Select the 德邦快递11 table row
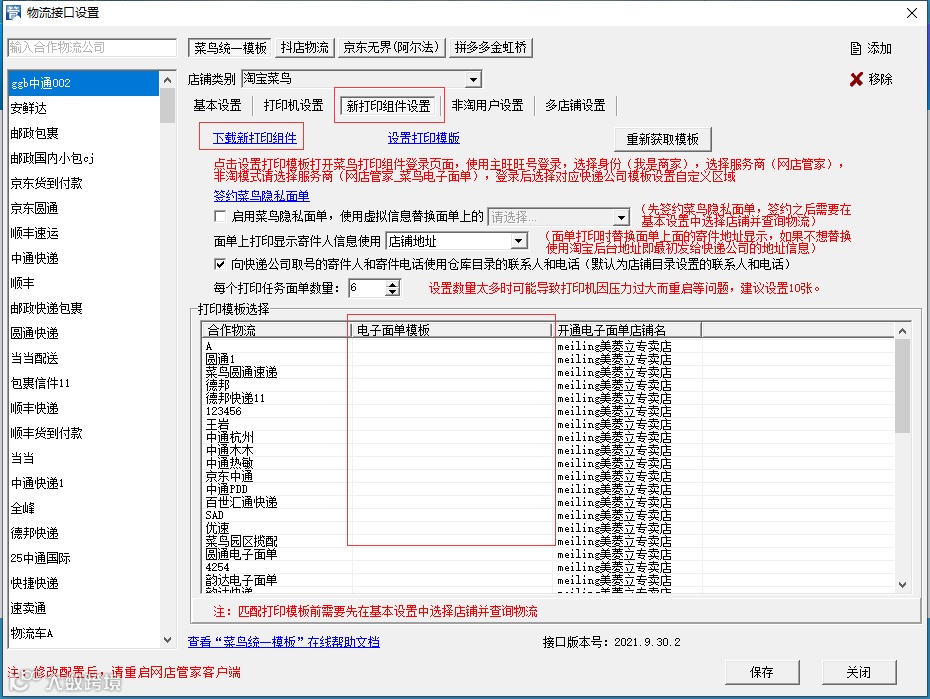 click(x=548, y=398)
